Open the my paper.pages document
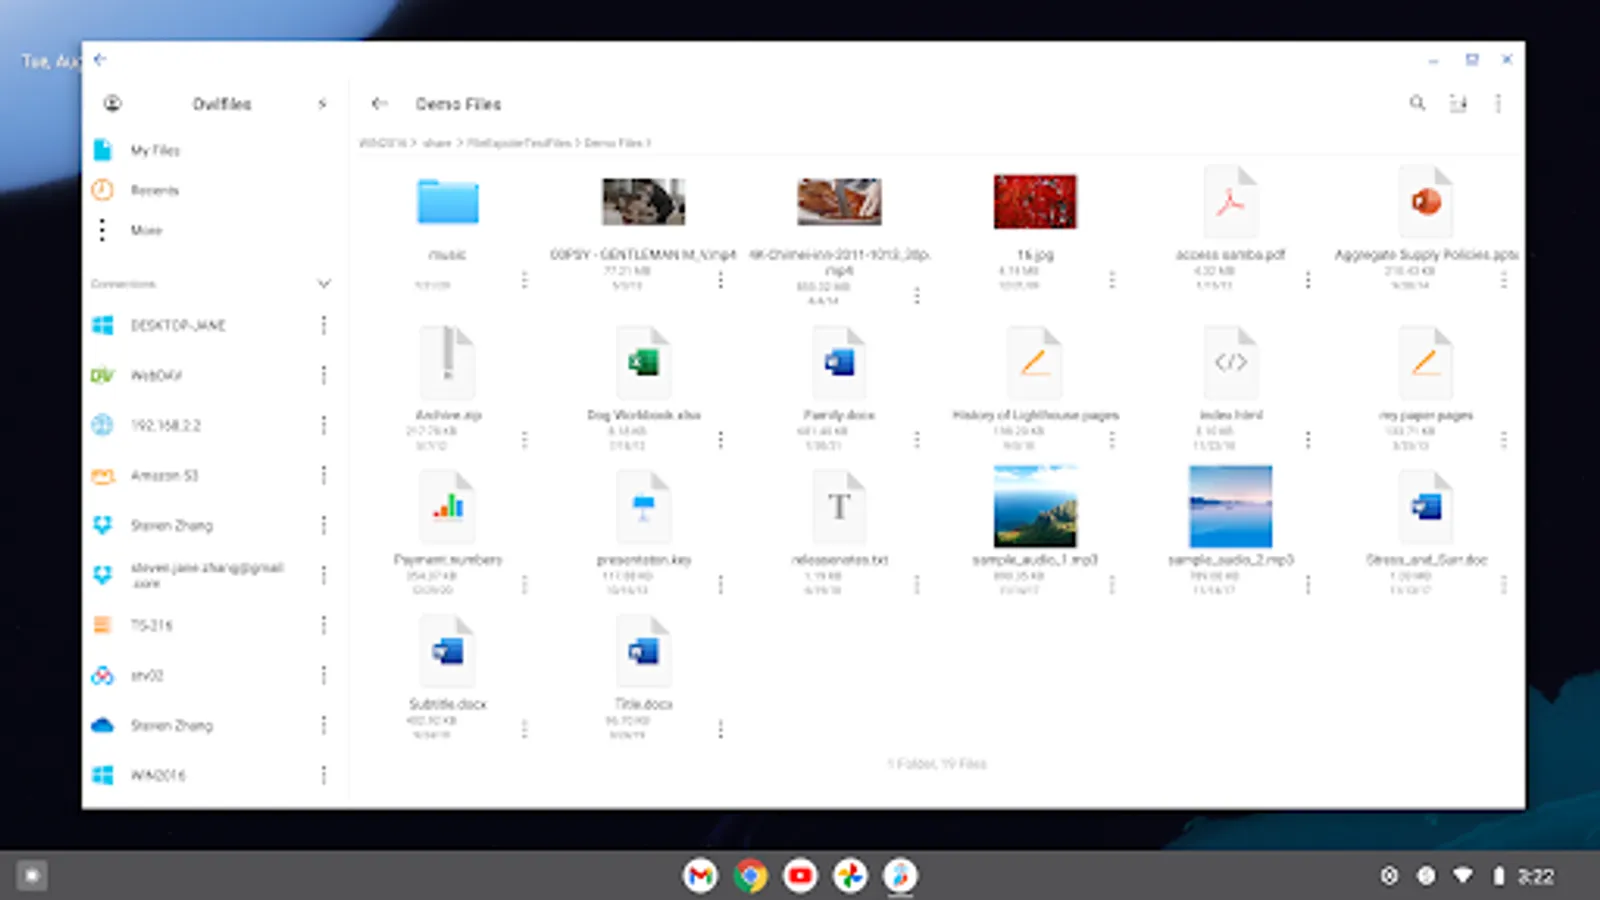The height and width of the screenshot is (900, 1600). (1426, 362)
